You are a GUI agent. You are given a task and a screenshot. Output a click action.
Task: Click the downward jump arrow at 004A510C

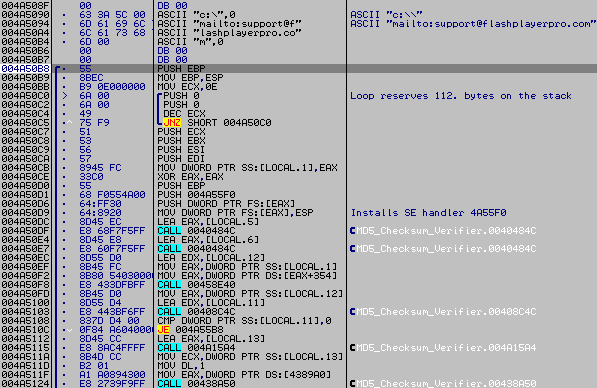coord(69,330)
